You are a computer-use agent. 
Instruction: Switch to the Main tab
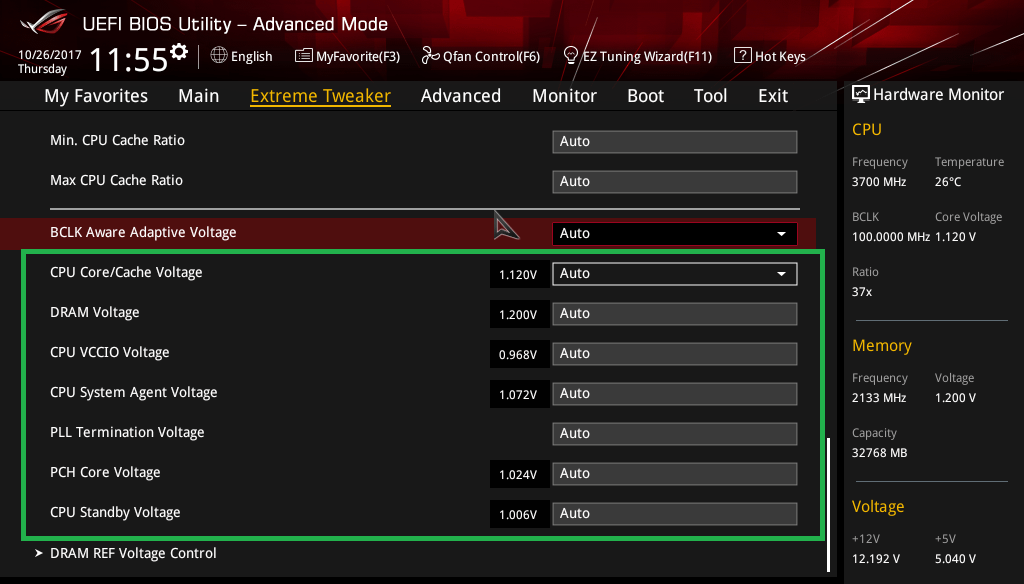pos(199,96)
